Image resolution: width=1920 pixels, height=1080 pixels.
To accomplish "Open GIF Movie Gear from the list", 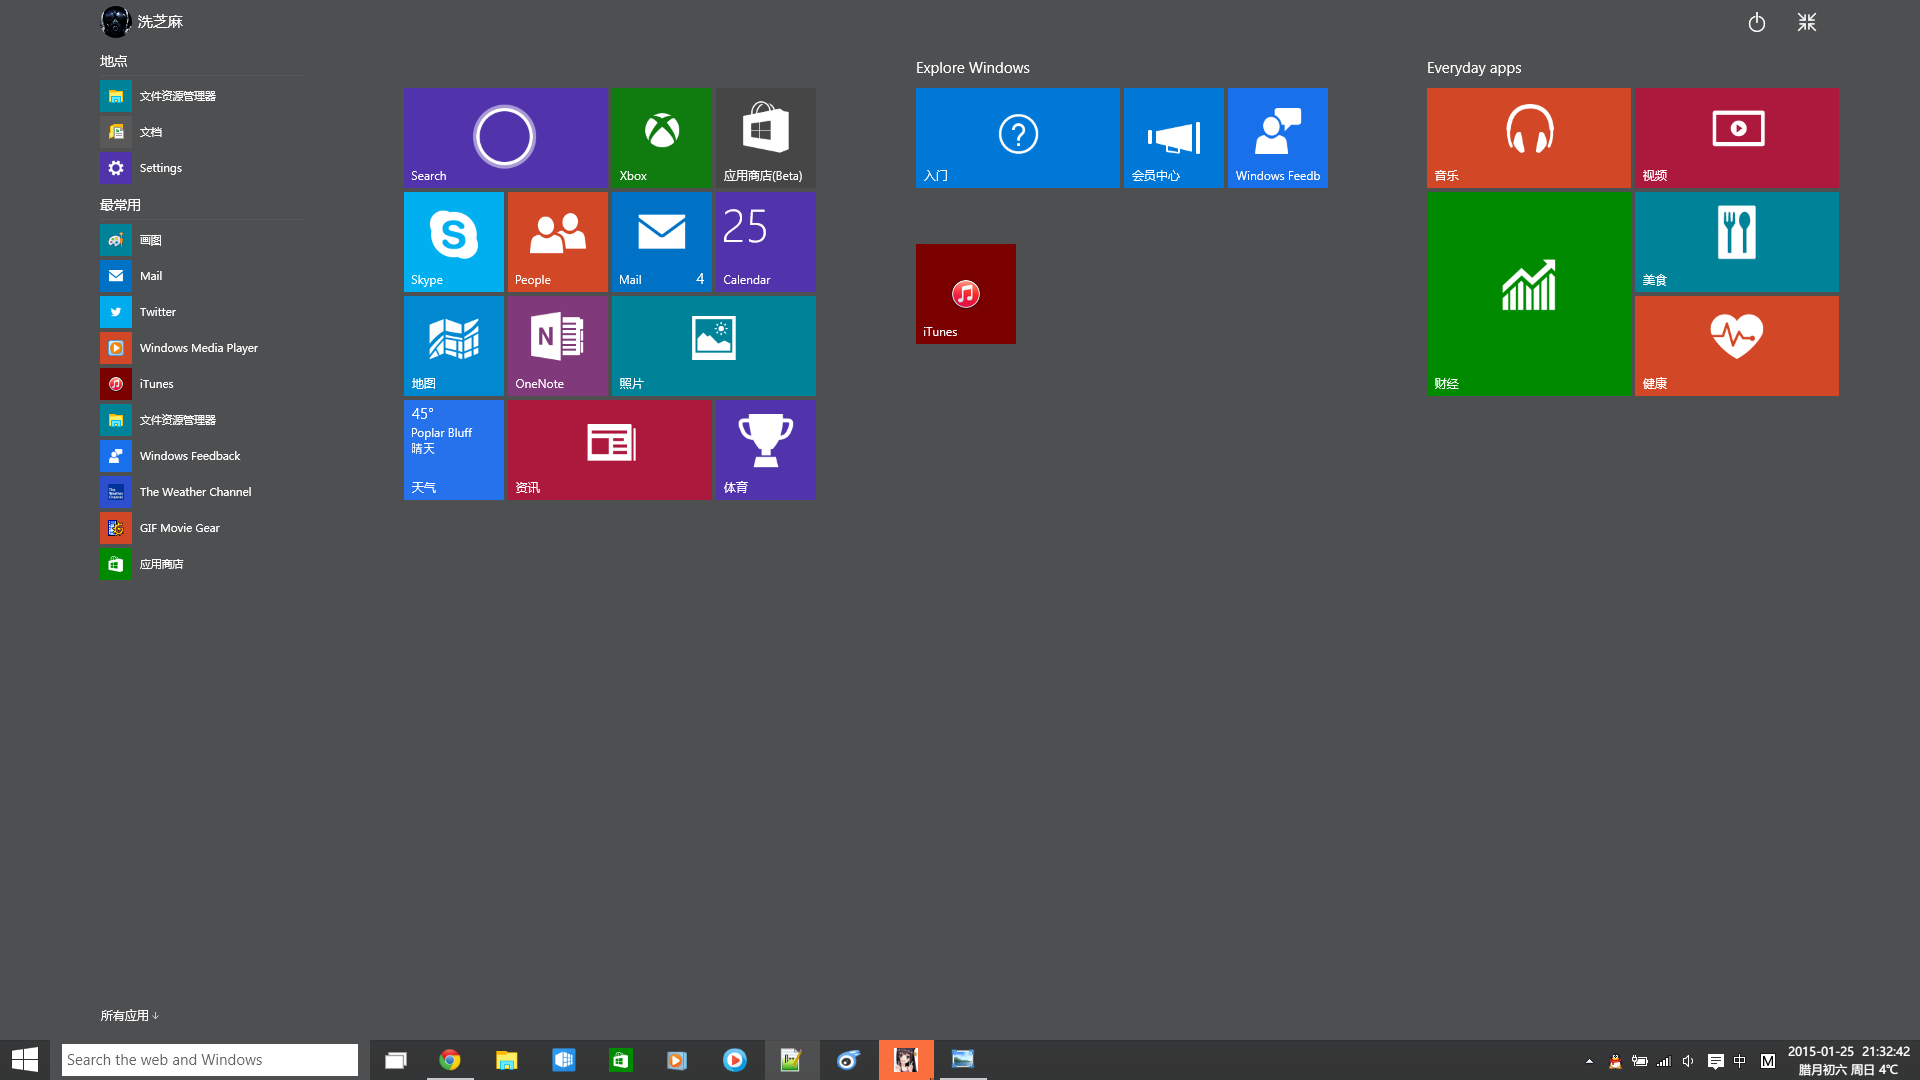I will pos(201,528).
